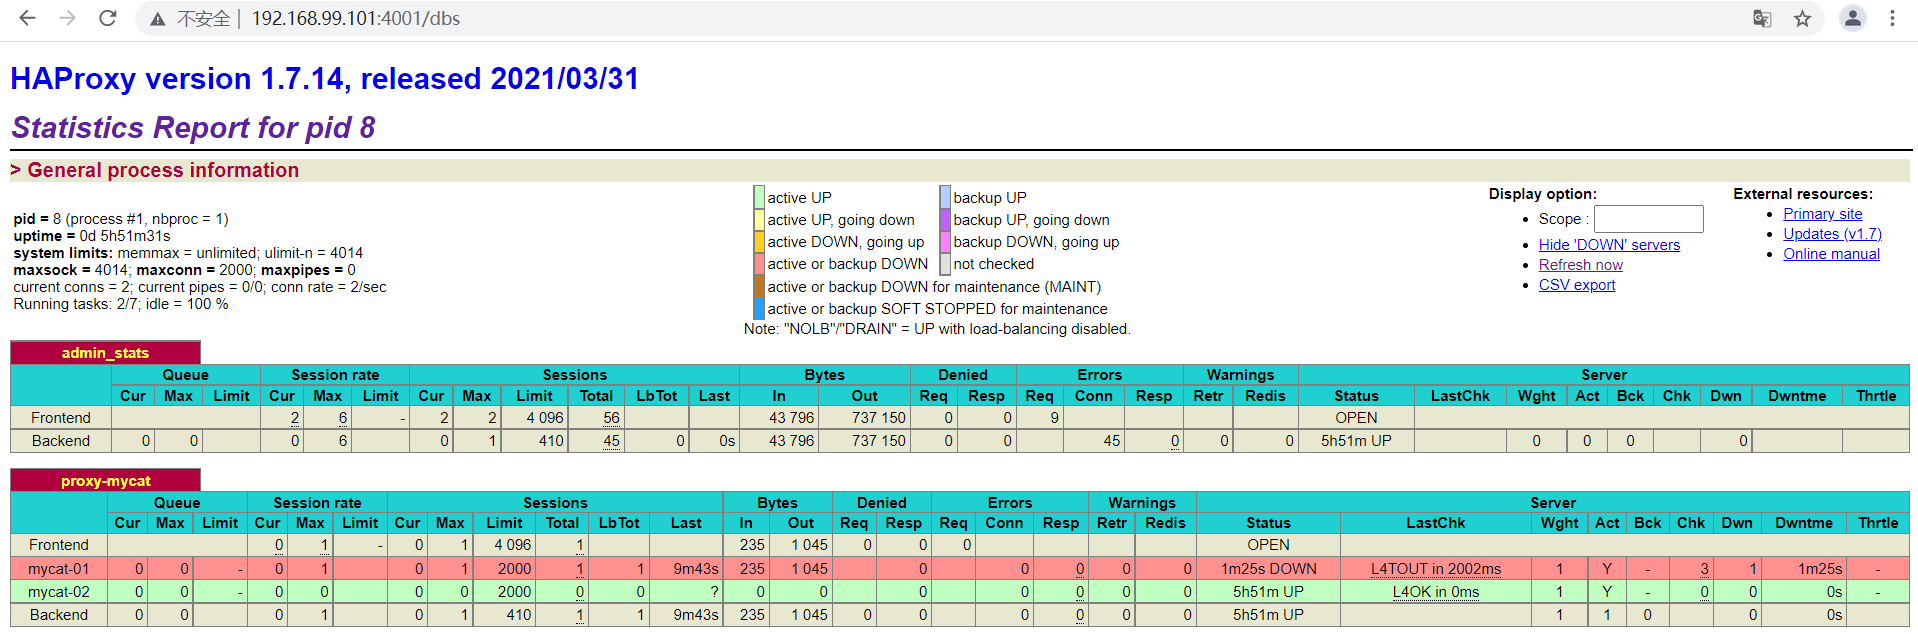The width and height of the screenshot is (1918, 634).
Task: Click the browser back arrow
Action: pyautogui.click(x=27, y=18)
